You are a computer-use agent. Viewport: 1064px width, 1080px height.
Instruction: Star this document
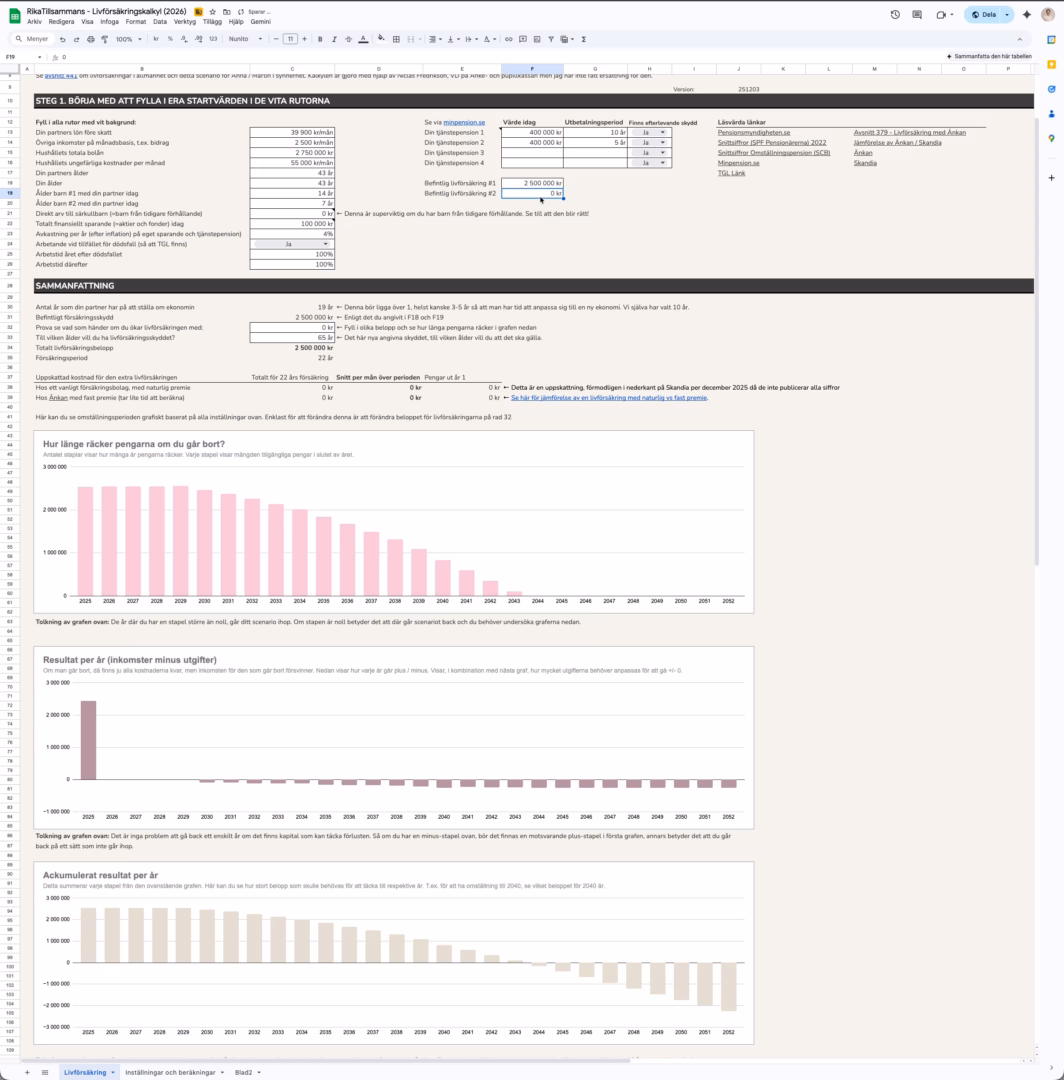click(x=212, y=11)
